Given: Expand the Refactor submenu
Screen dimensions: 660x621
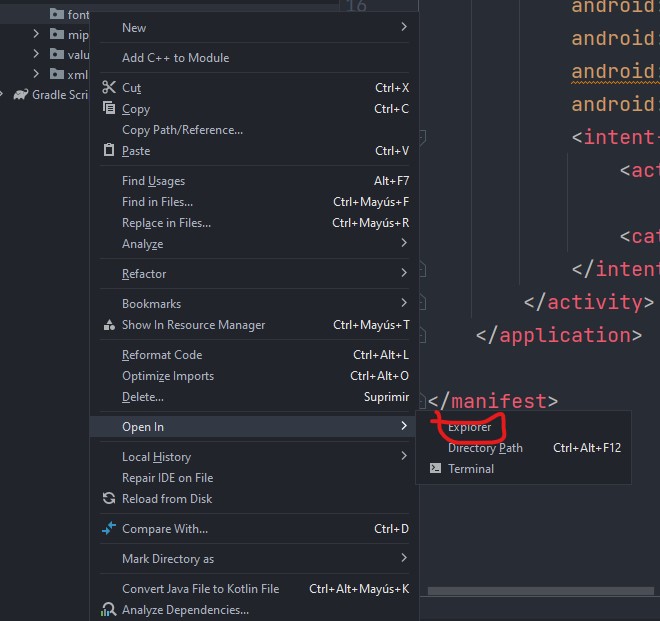Looking at the screenshot, I should [x=404, y=274].
